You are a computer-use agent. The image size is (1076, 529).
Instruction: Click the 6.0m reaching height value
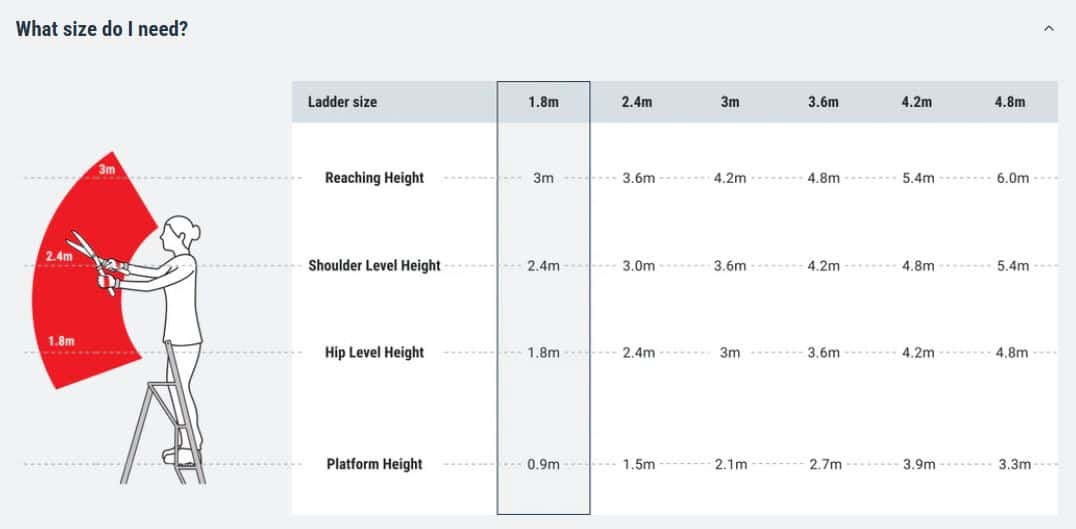click(x=1012, y=178)
